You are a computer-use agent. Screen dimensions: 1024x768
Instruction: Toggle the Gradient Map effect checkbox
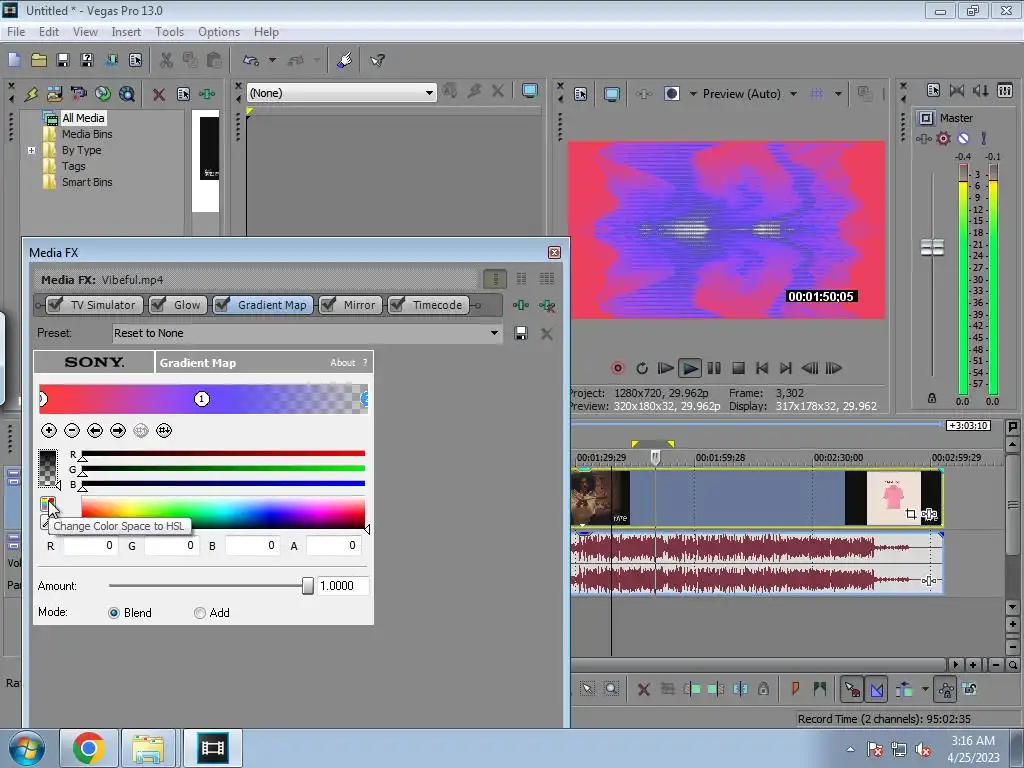tap(222, 304)
